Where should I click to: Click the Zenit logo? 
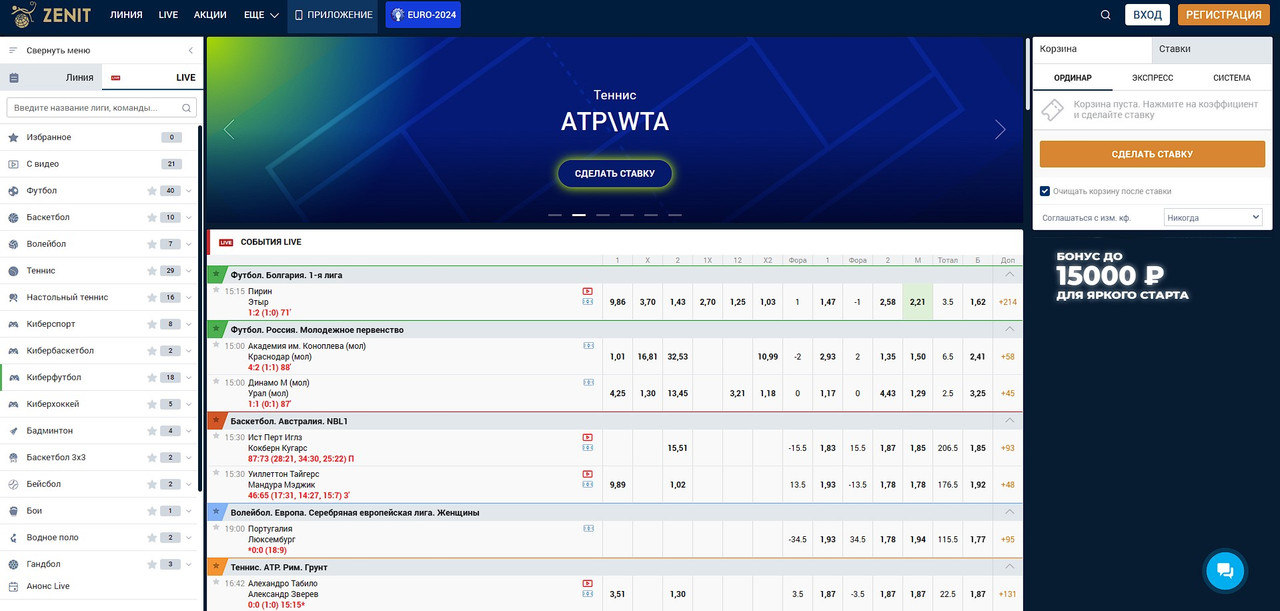[x=53, y=15]
